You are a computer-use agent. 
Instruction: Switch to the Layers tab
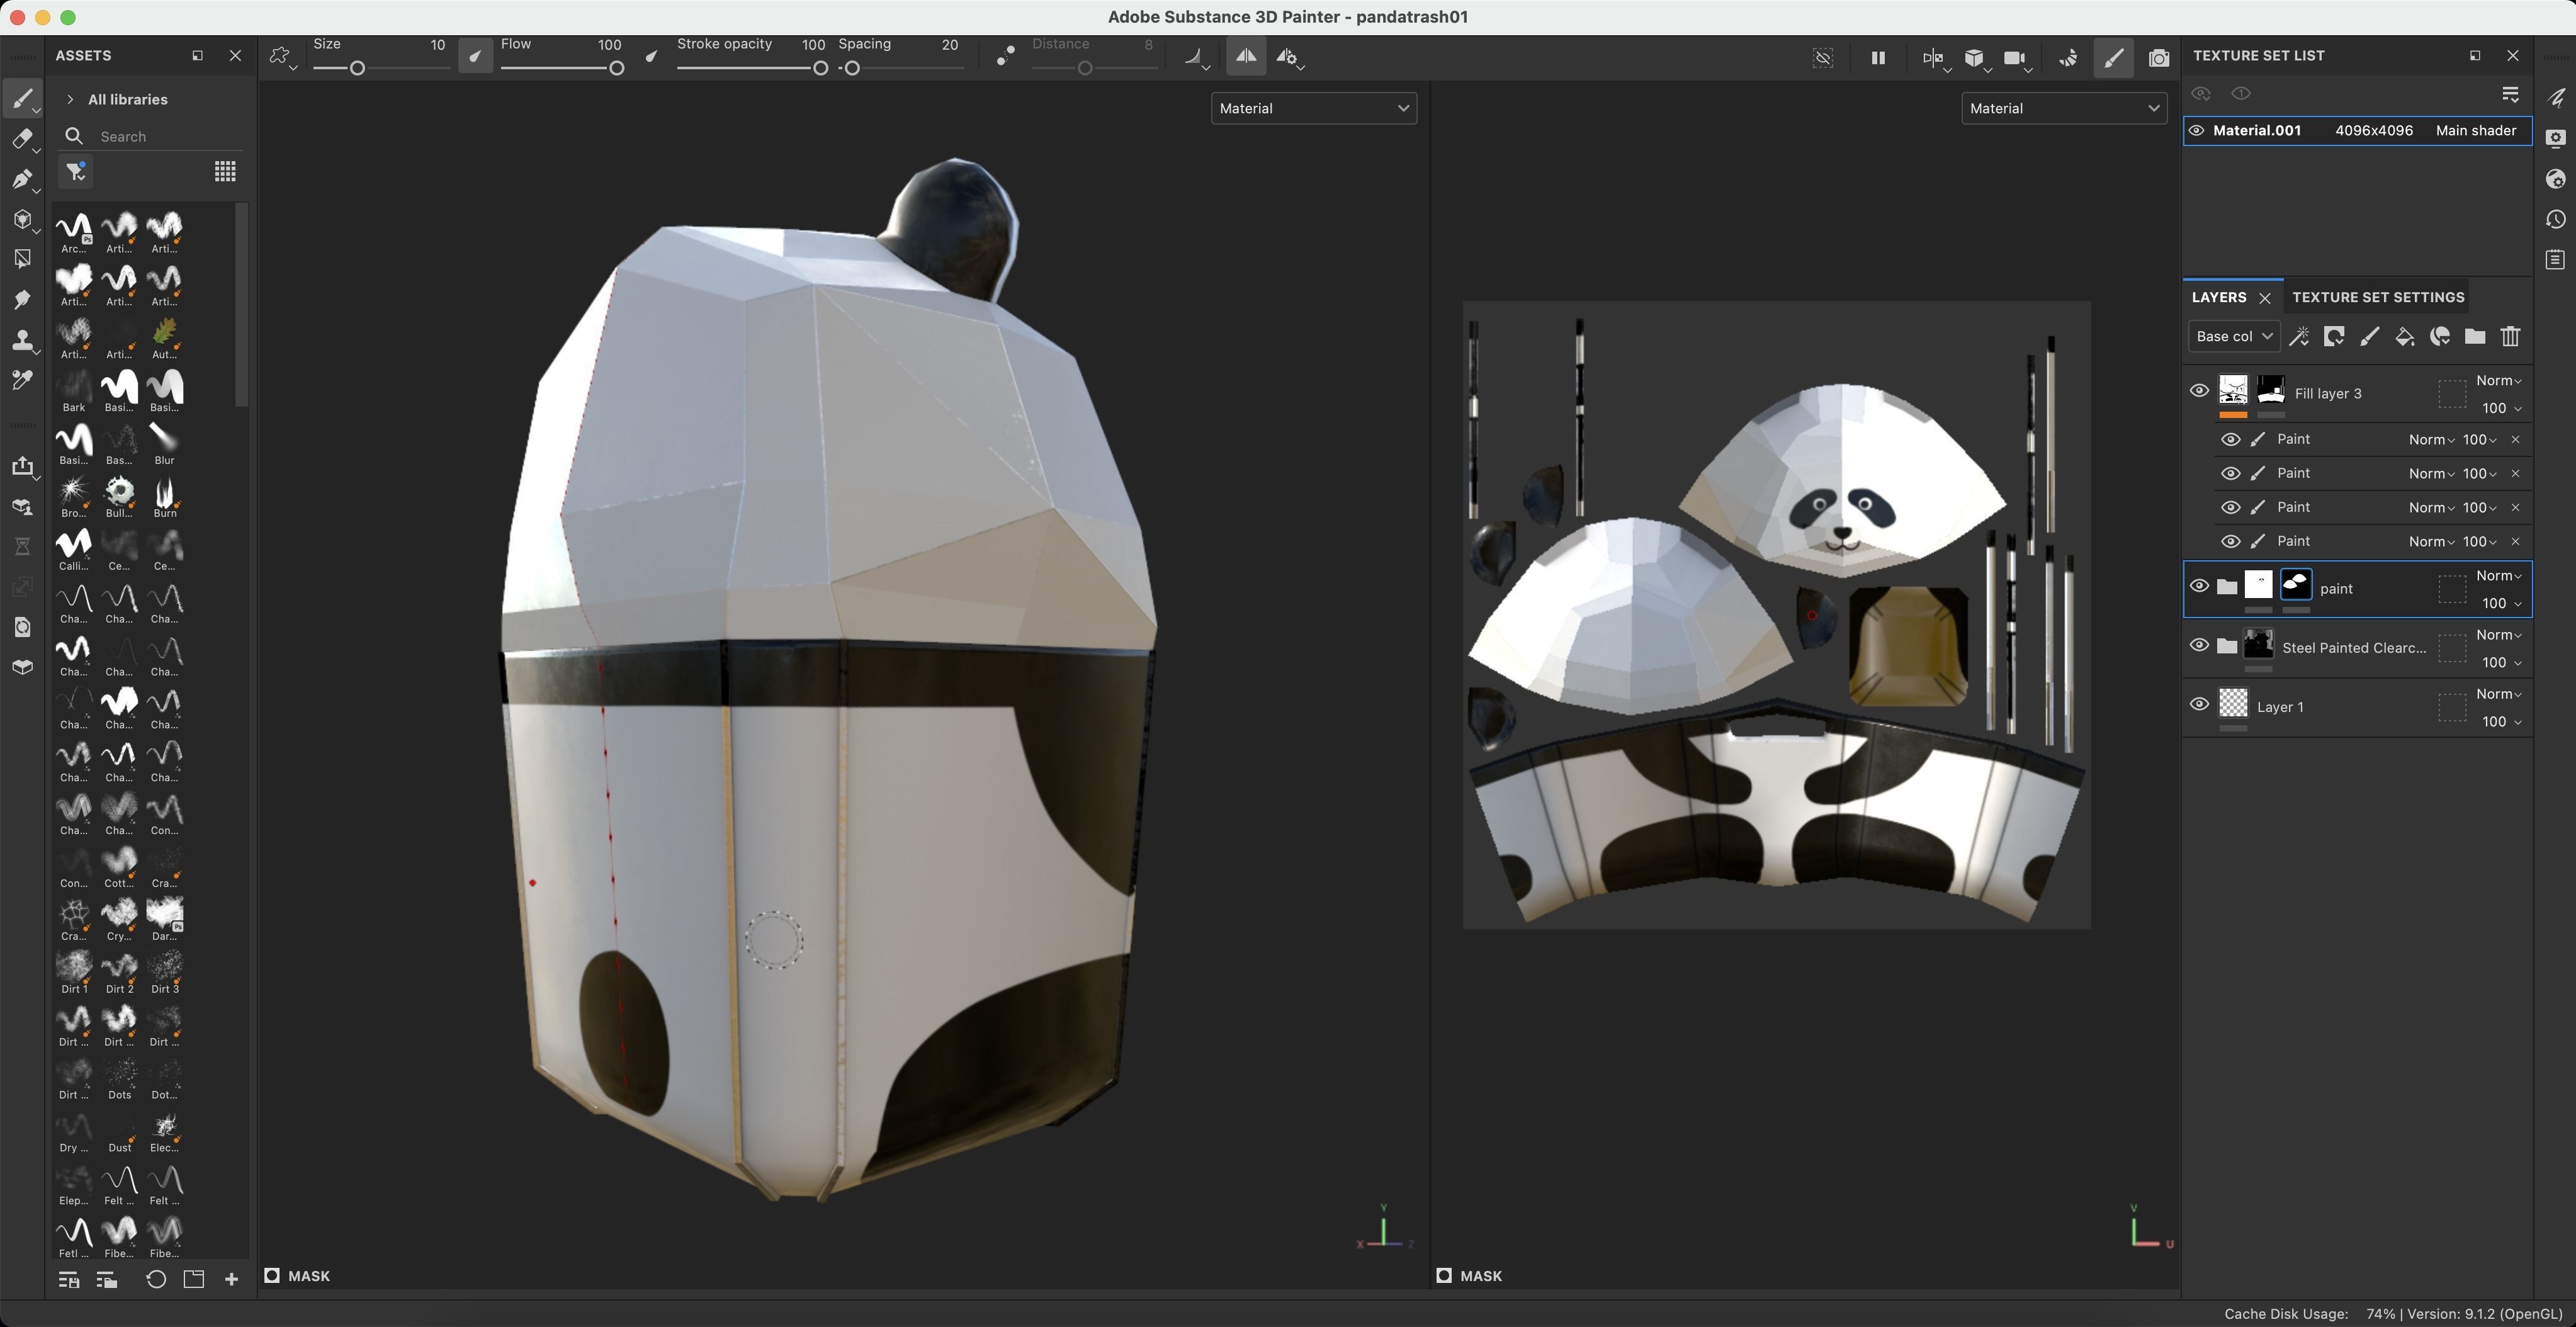[x=2218, y=297]
